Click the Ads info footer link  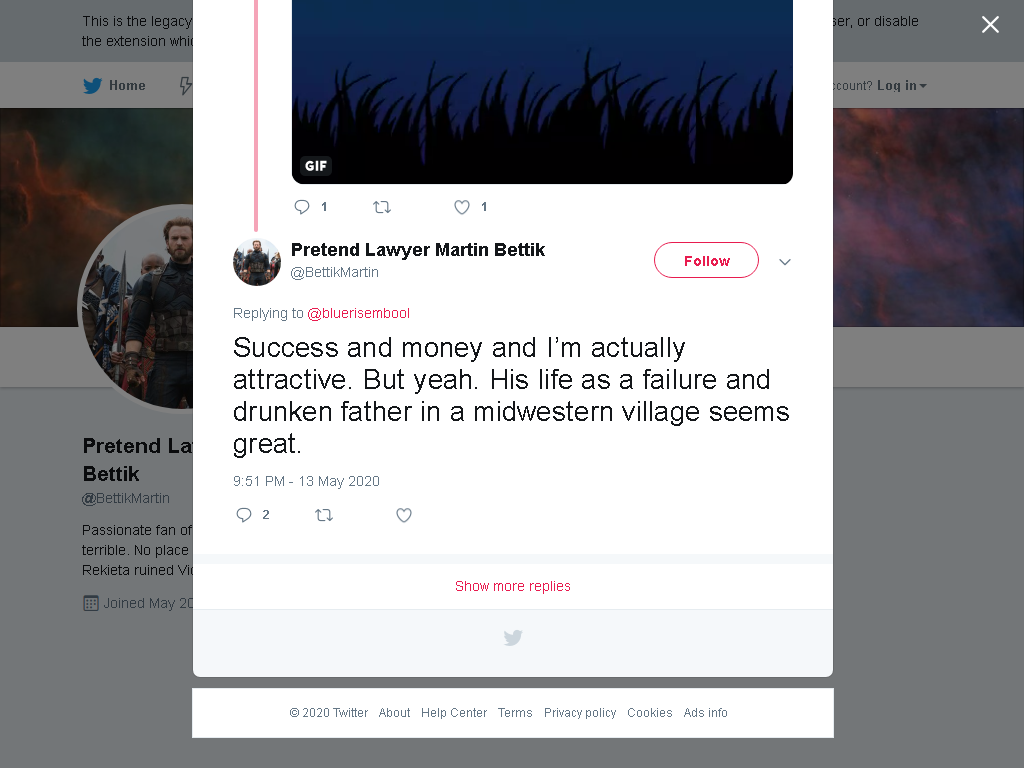pos(705,712)
